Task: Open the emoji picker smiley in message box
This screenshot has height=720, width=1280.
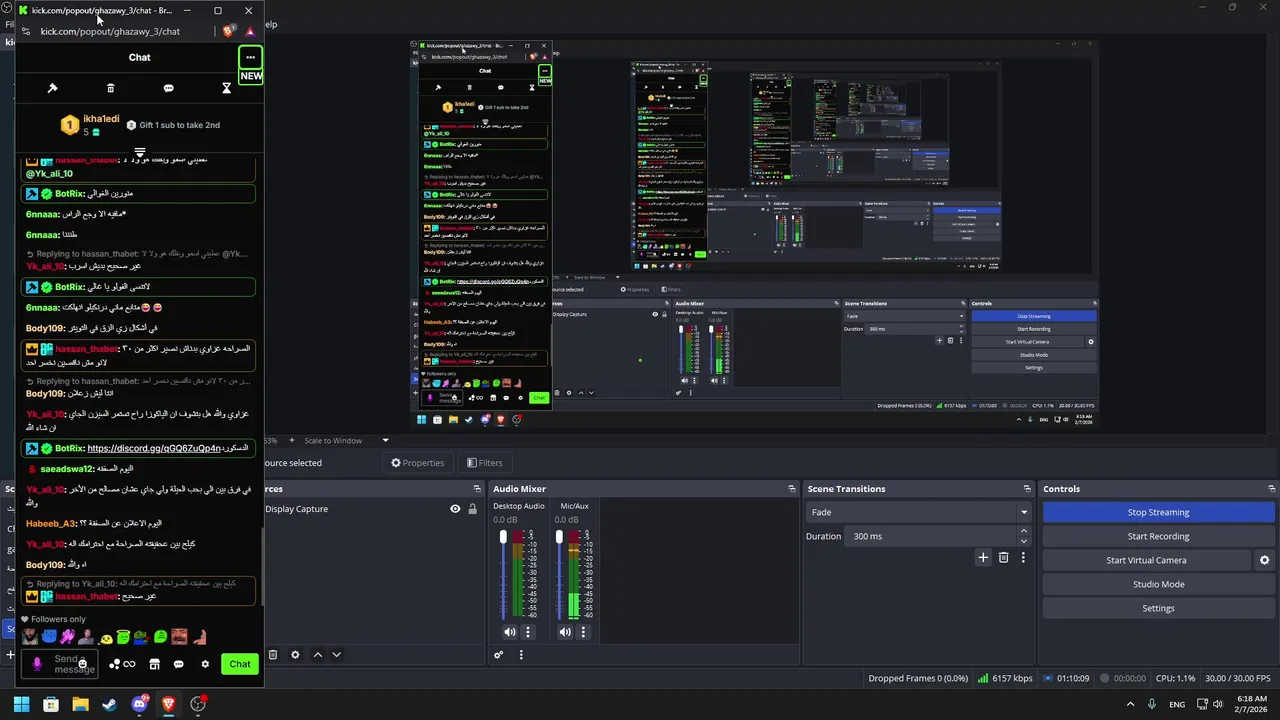Action: coord(82,664)
